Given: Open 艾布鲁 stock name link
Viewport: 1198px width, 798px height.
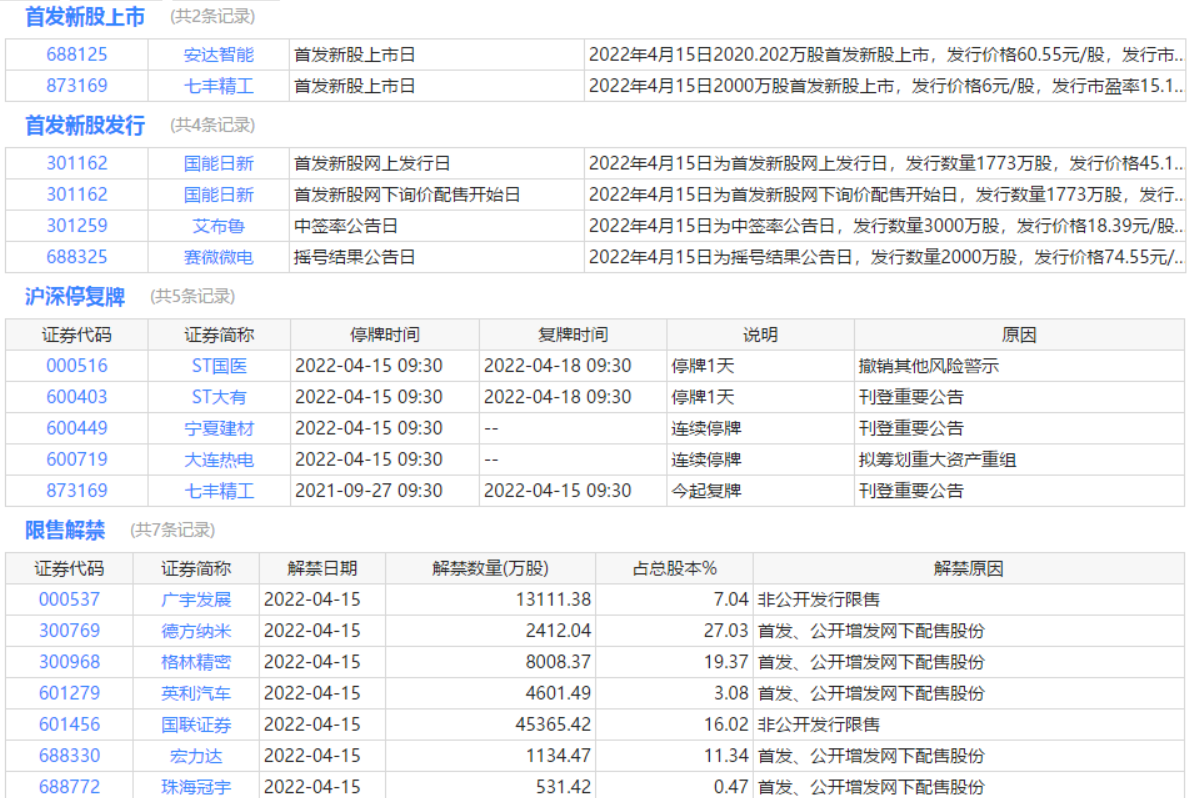Looking at the screenshot, I should [219, 226].
